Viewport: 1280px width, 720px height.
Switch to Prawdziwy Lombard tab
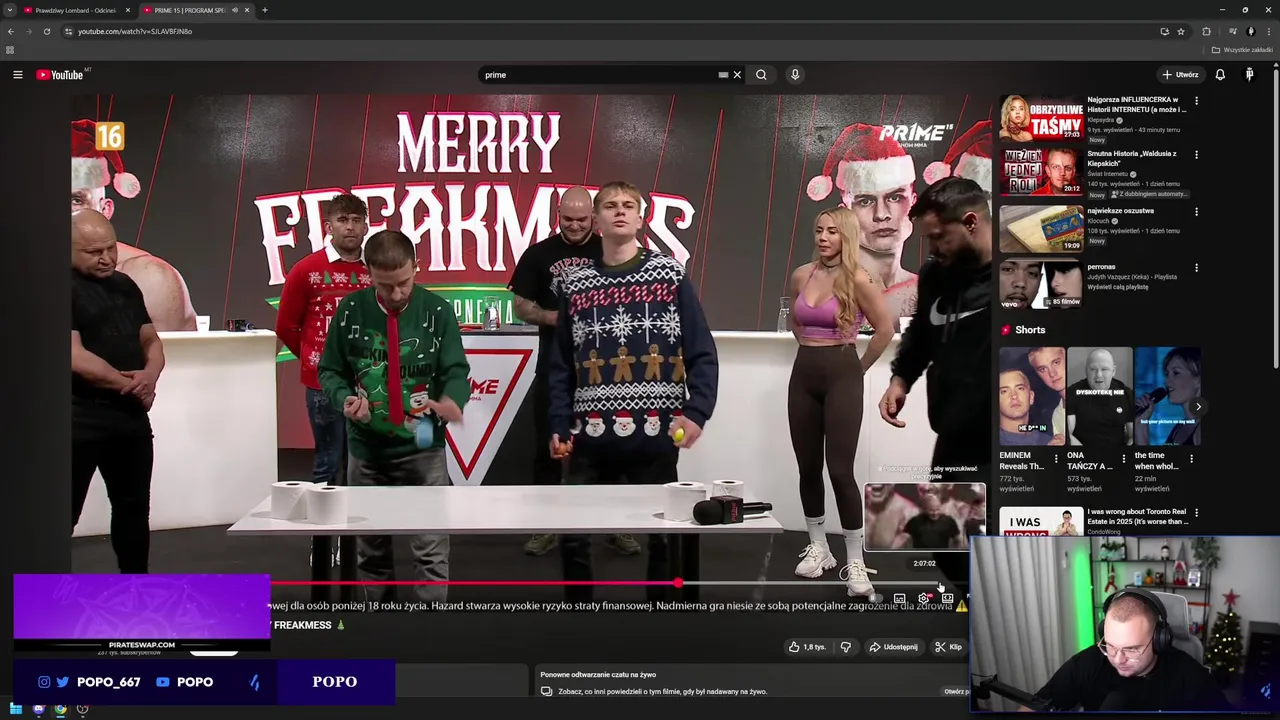pos(76,10)
